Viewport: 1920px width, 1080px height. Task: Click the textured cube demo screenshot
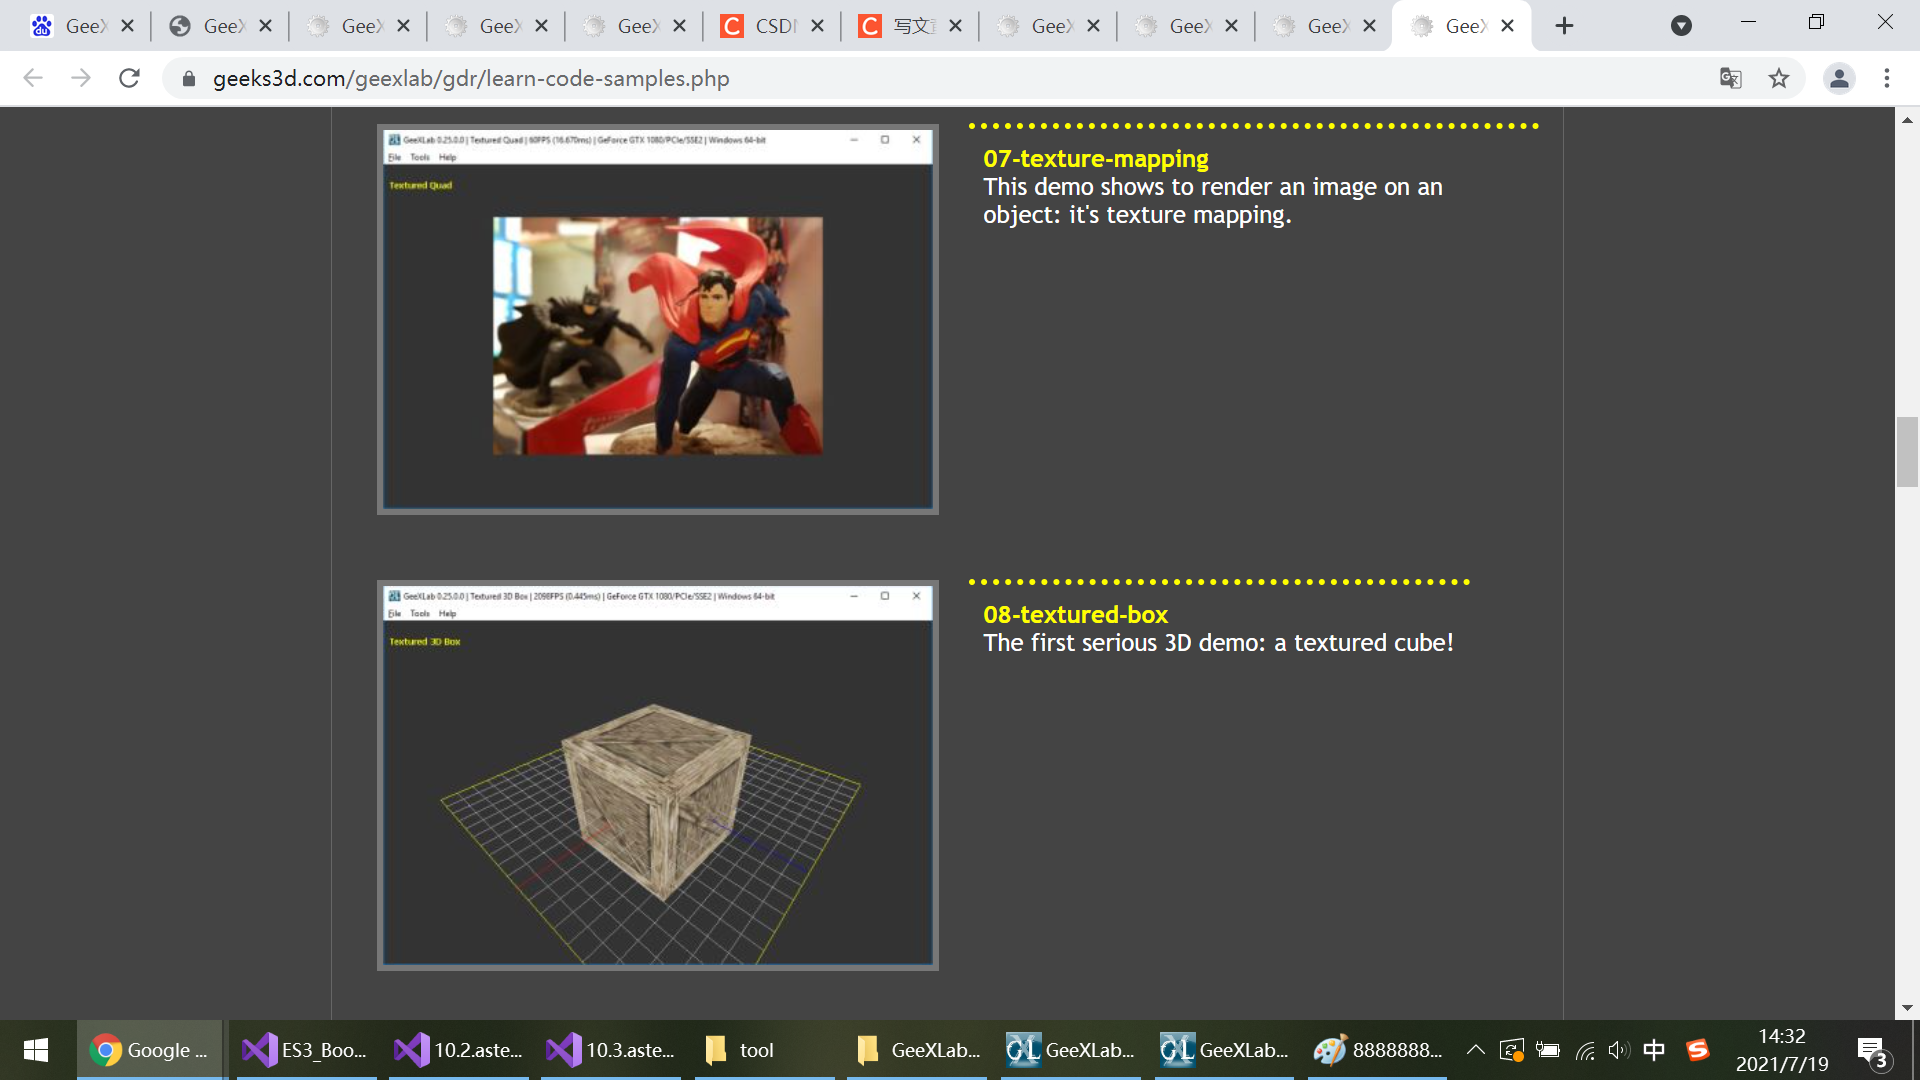pyautogui.click(x=657, y=775)
